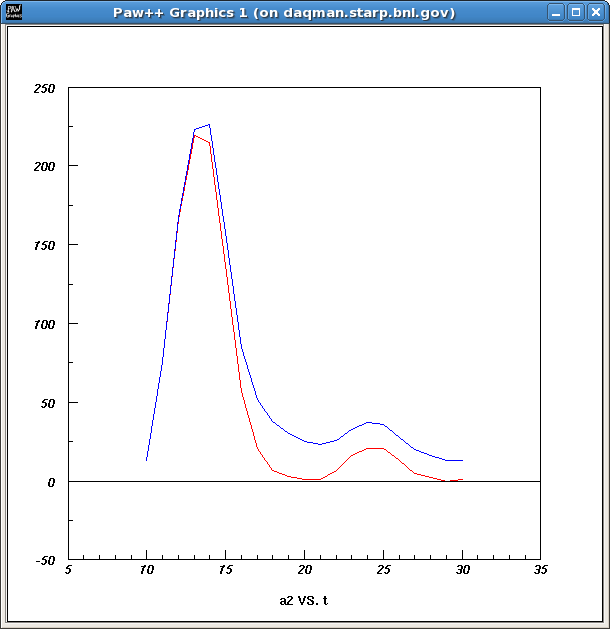Click the y-axis label -50
The height and width of the screenshot is (629, 610).
(x=45, y=560)
